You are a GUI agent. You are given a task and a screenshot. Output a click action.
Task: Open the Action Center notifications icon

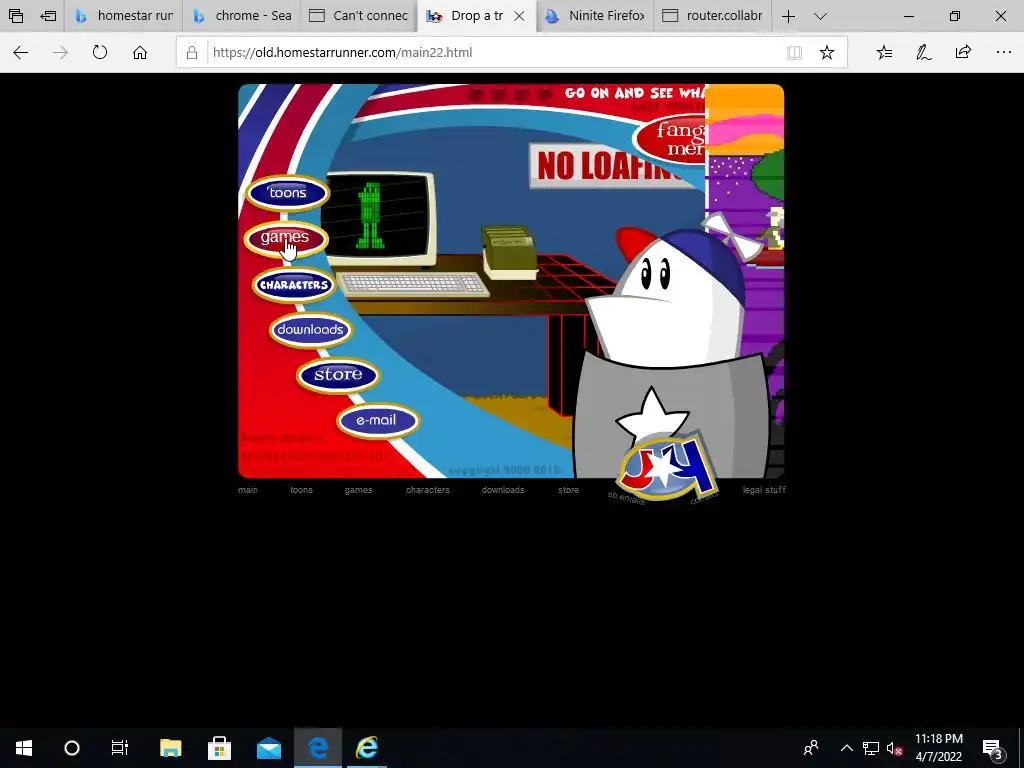point(993,748)
